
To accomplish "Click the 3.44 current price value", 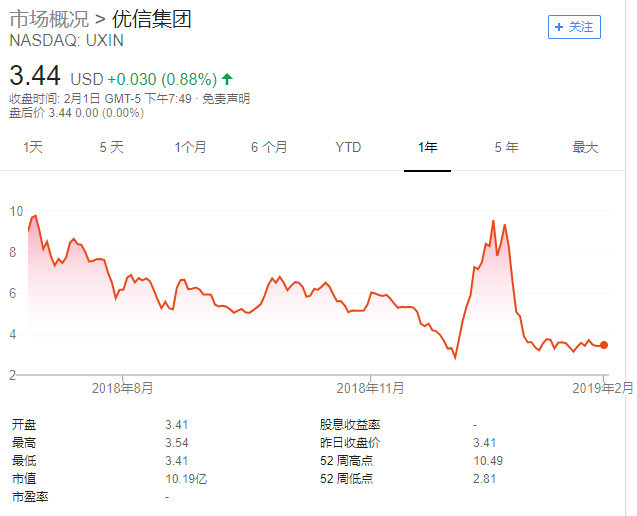I will coord(35,76).
